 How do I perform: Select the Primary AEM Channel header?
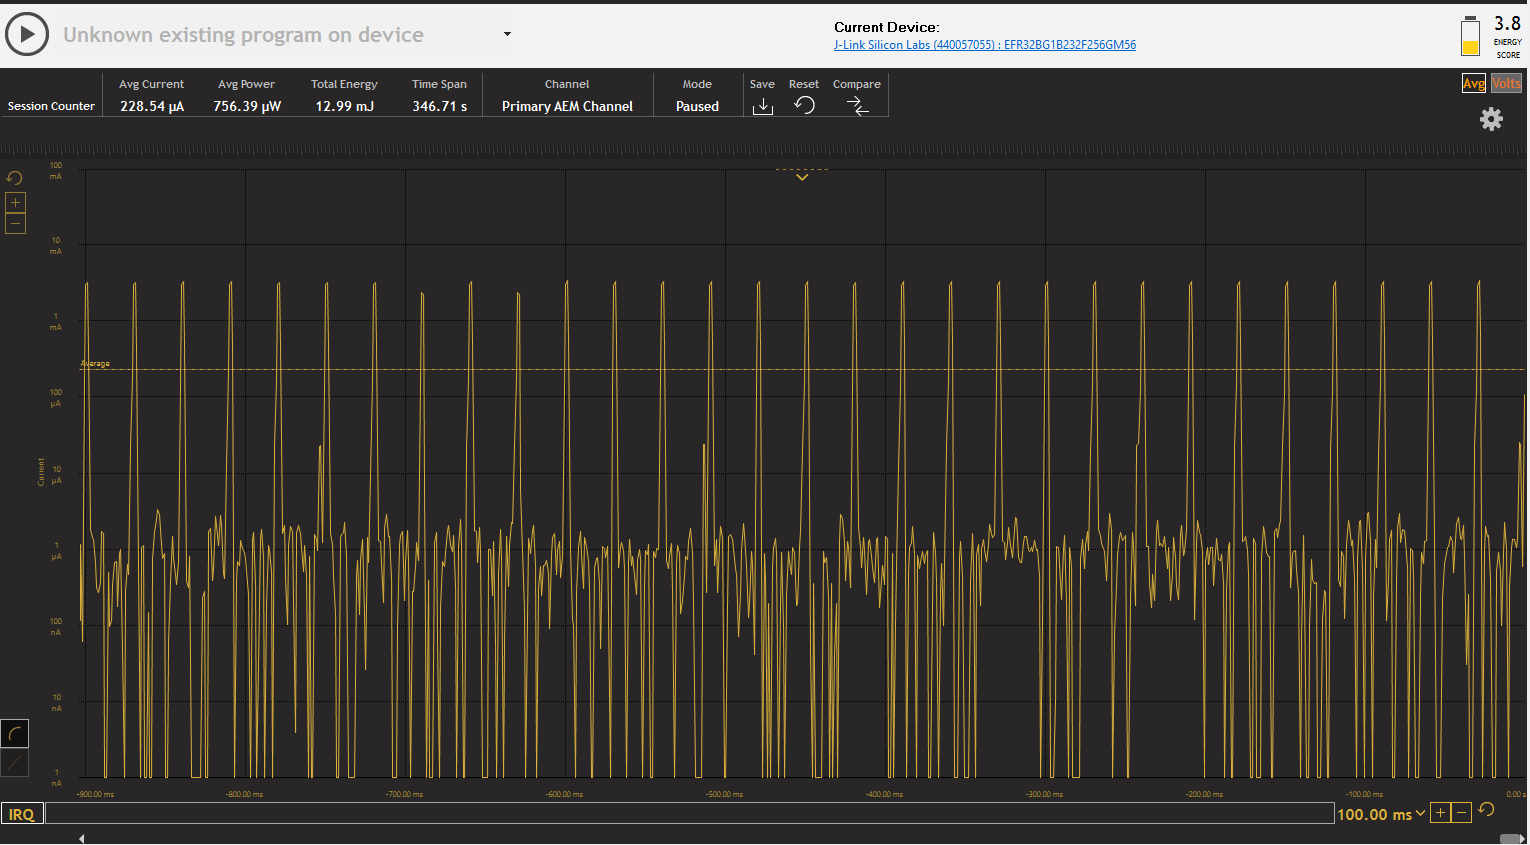(x=566, y=105)
